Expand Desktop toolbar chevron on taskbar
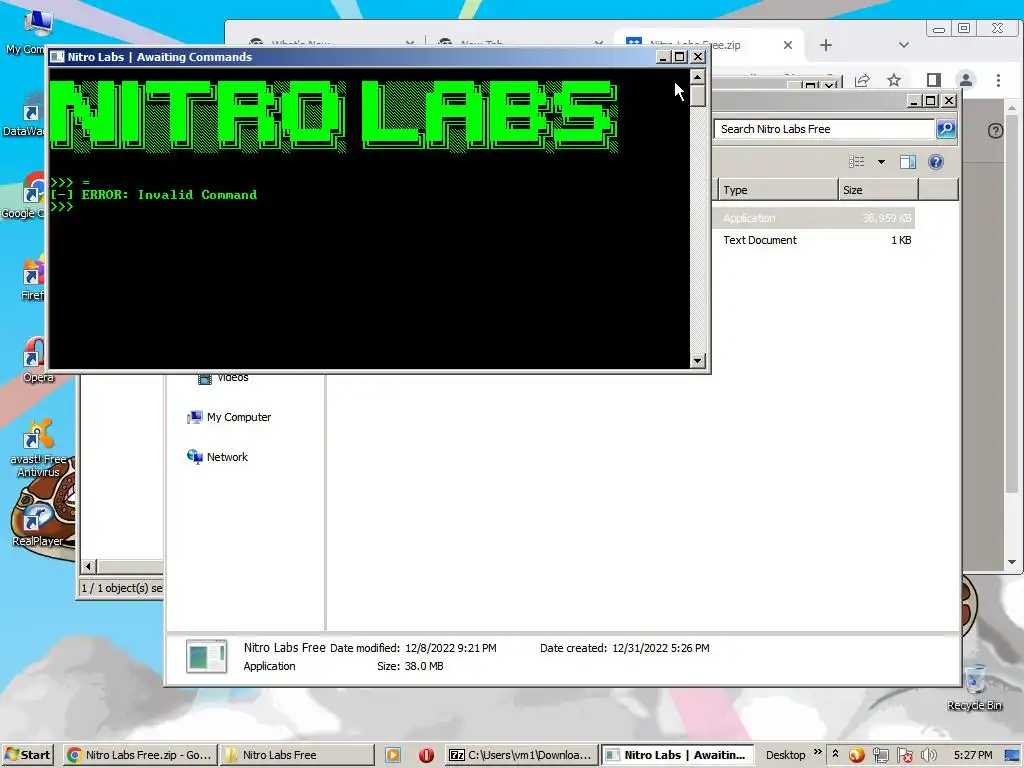 (x=818, y=752)
